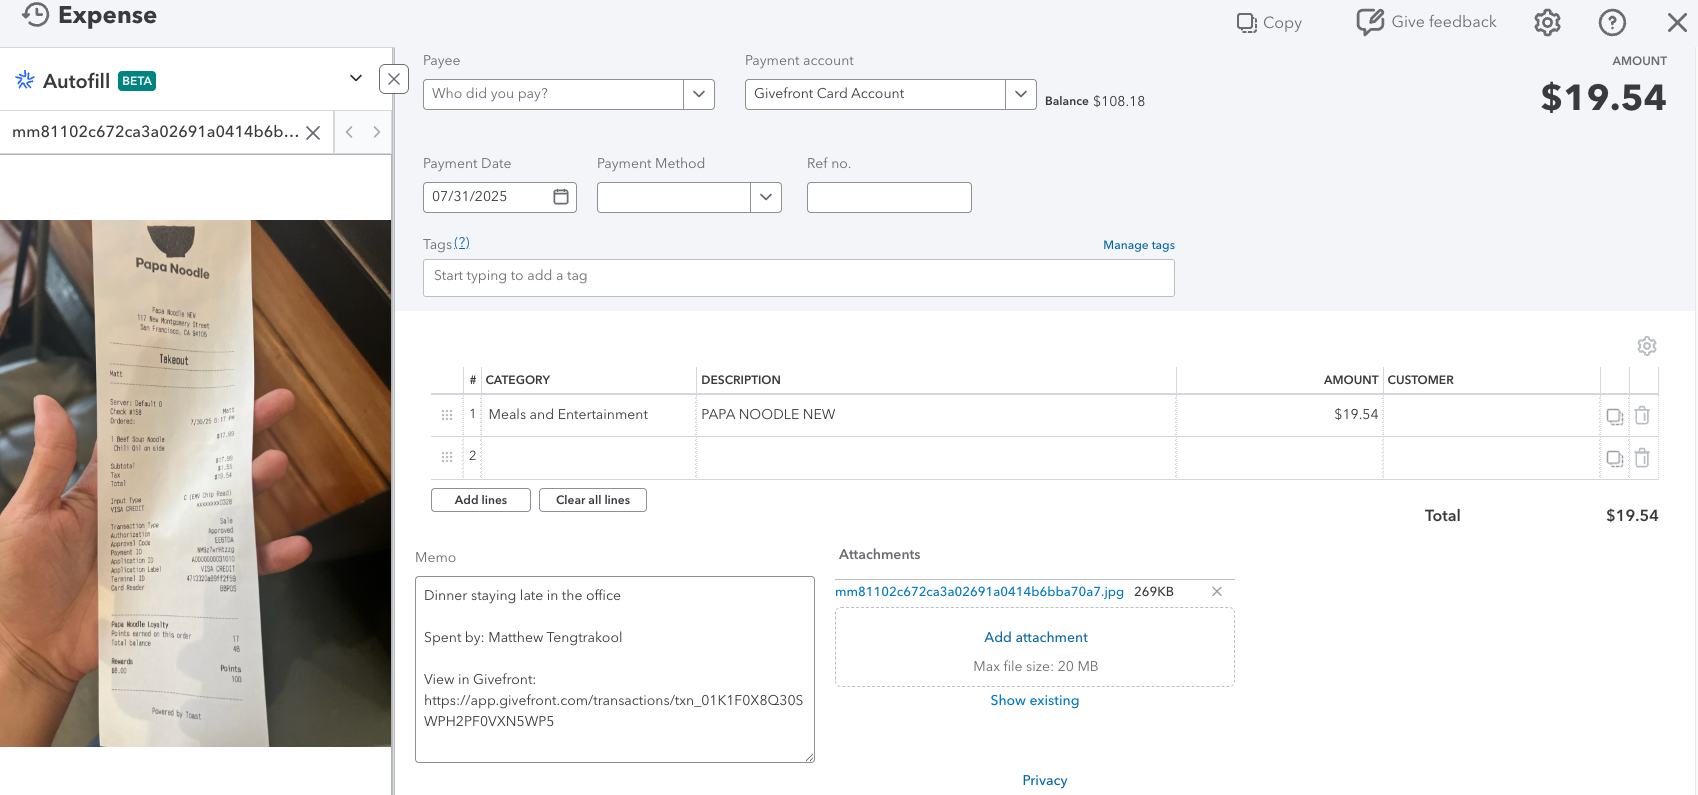
Task: Open the Payment Date calendar picker
Action: [x=561, y=197]
